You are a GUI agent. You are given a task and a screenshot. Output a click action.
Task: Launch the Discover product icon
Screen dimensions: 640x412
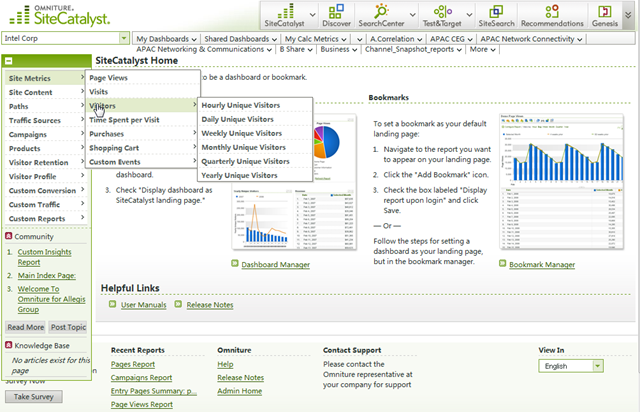coord(336,14)
